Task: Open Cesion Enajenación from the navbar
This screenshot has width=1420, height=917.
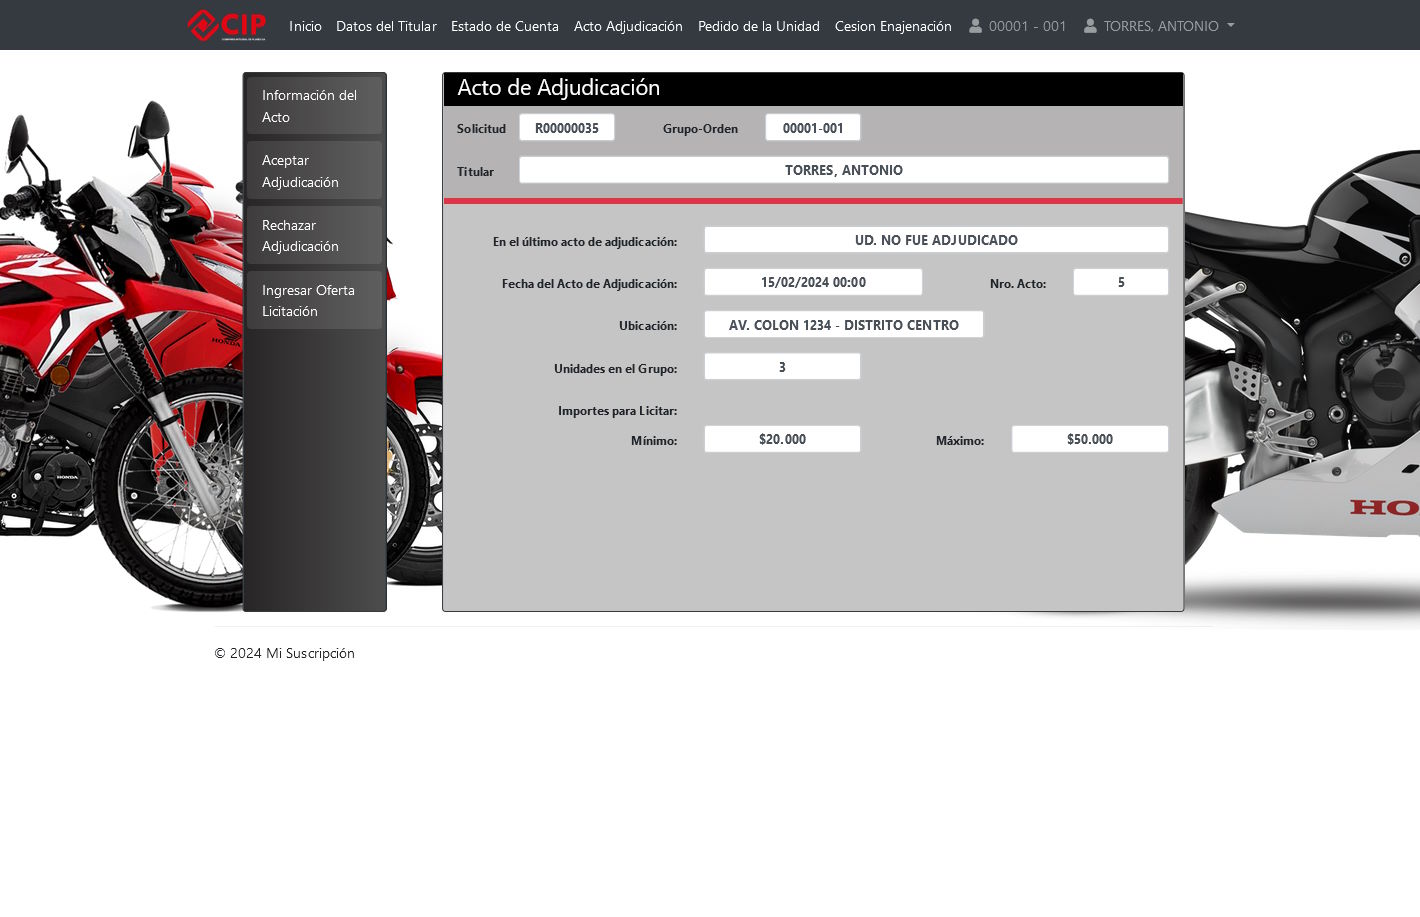Action: click(x=893, y=26)
